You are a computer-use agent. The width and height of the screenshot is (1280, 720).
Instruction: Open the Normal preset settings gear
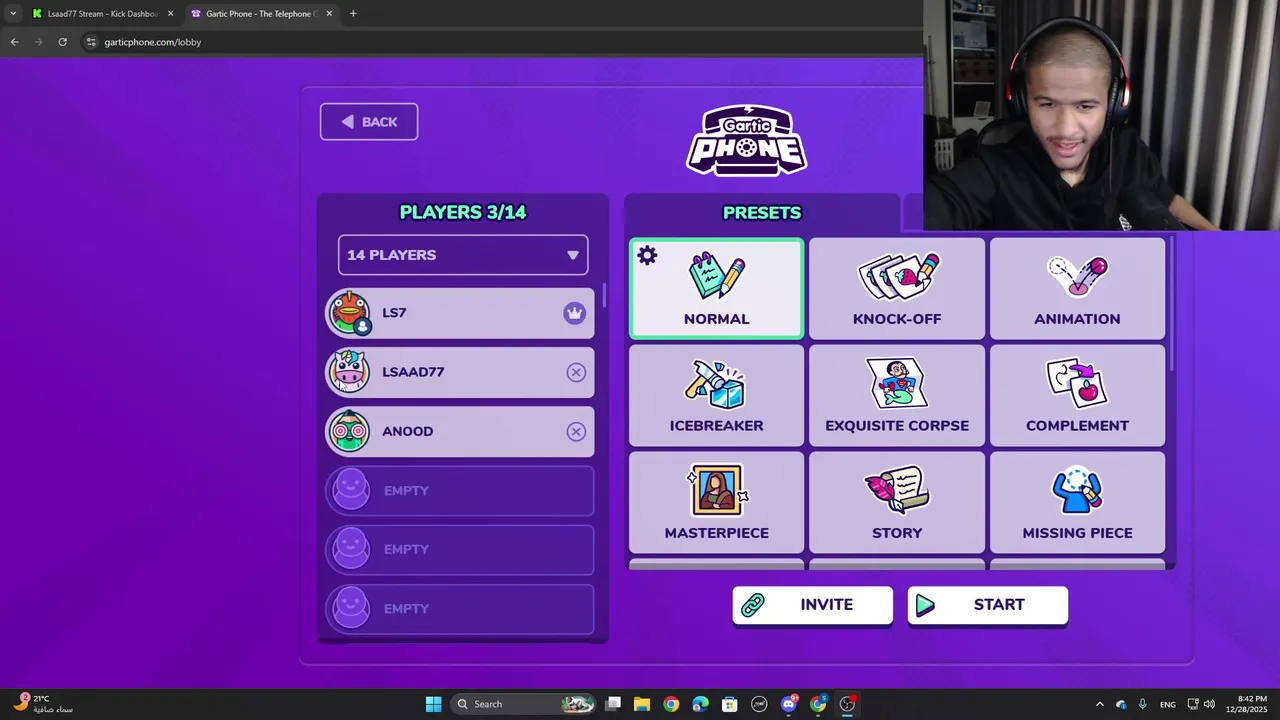pyautogui.click(x=647, y=256)
